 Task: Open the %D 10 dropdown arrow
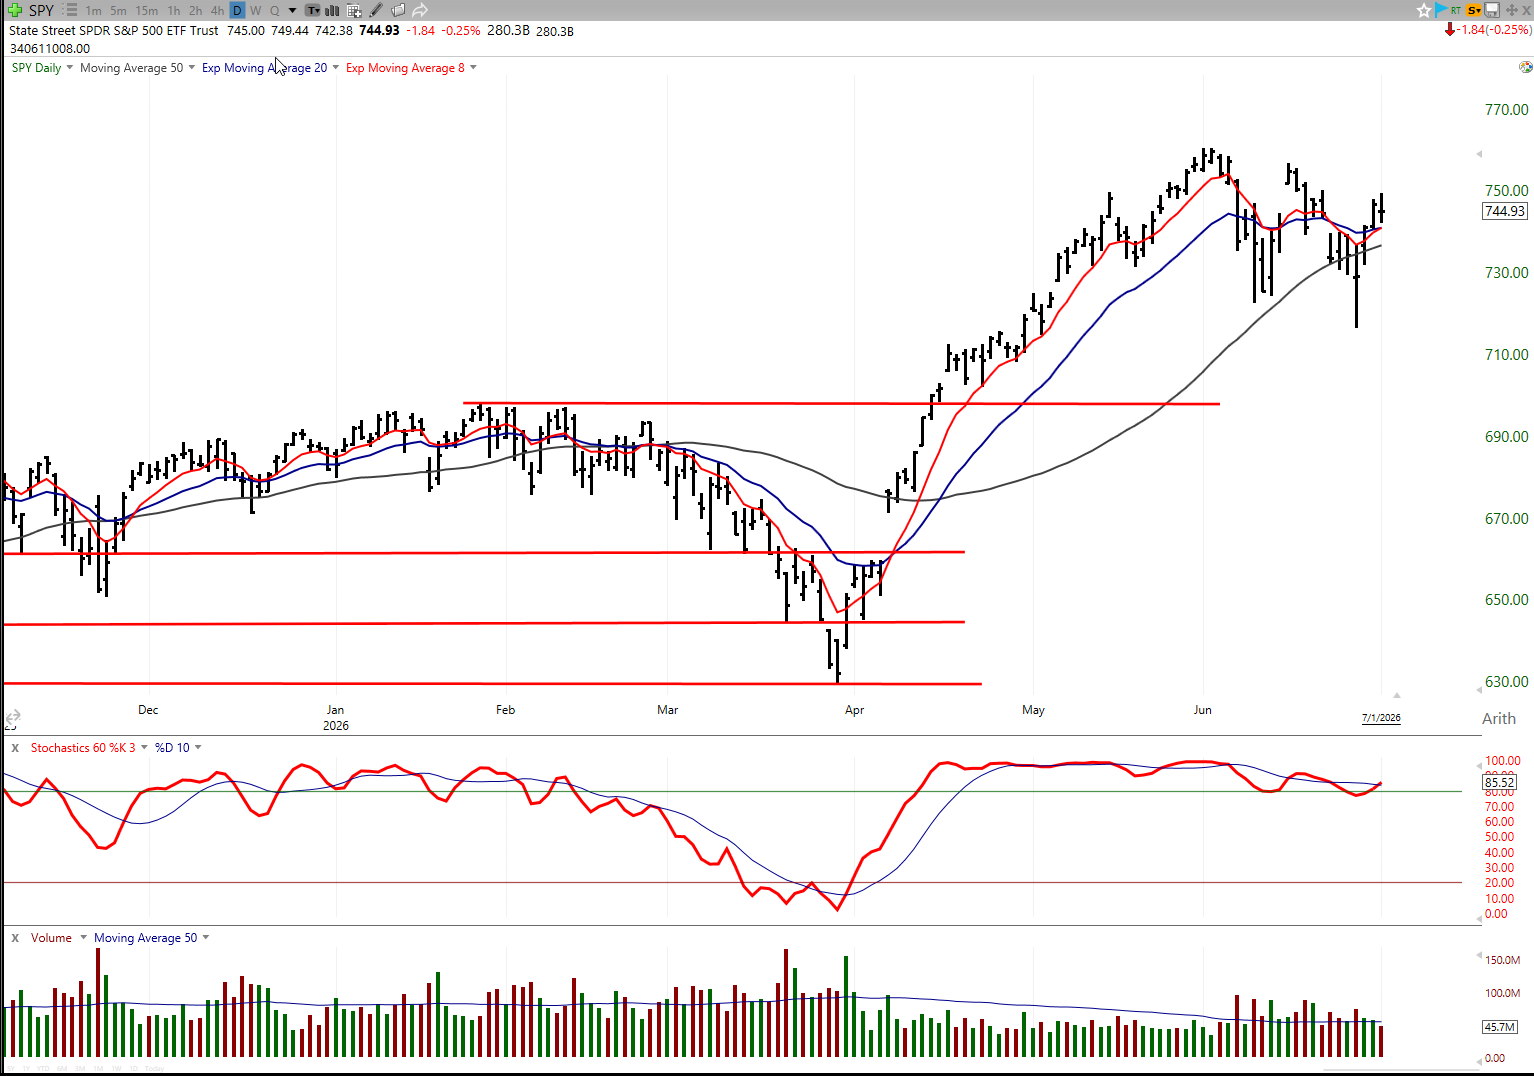198,747
